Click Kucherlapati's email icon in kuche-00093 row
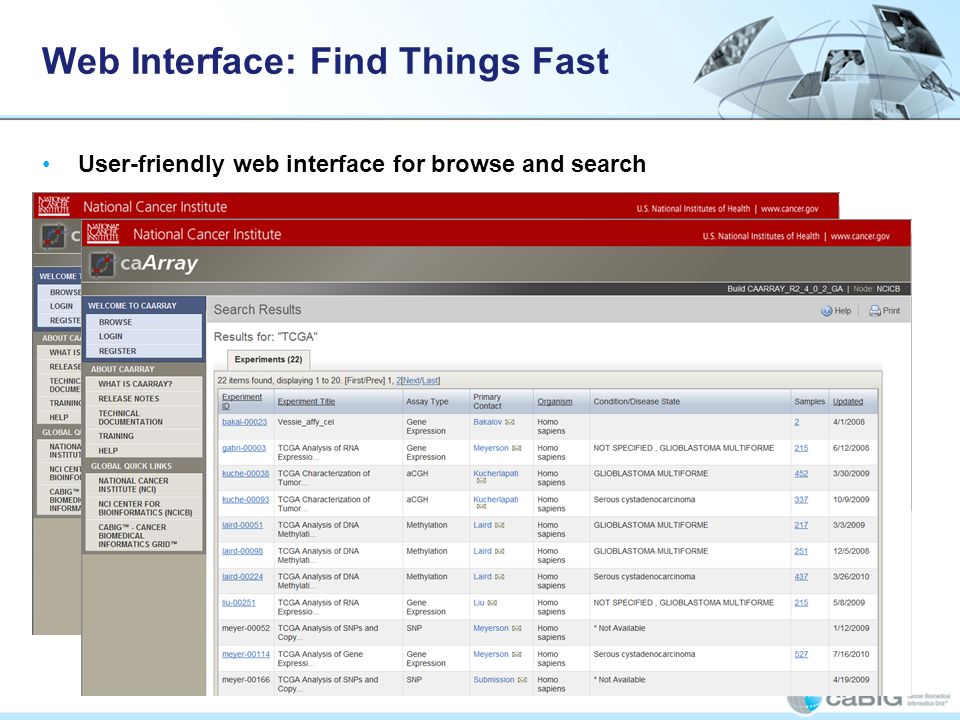This screenshot has width=960, height=720. click(x=481, y=507)
